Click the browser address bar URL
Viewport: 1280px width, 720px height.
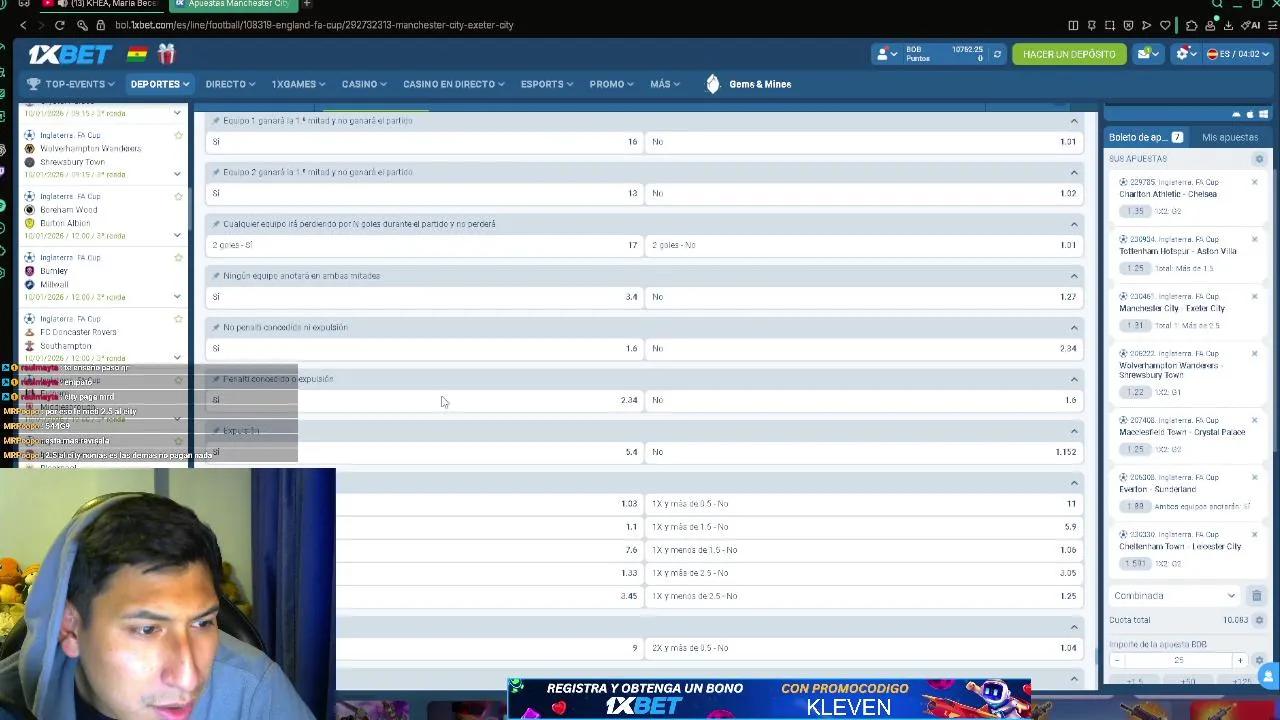click(x=314, y=25)
